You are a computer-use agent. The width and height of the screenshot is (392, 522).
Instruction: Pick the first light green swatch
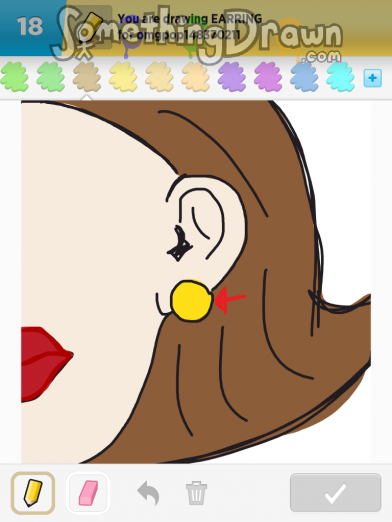14,77
